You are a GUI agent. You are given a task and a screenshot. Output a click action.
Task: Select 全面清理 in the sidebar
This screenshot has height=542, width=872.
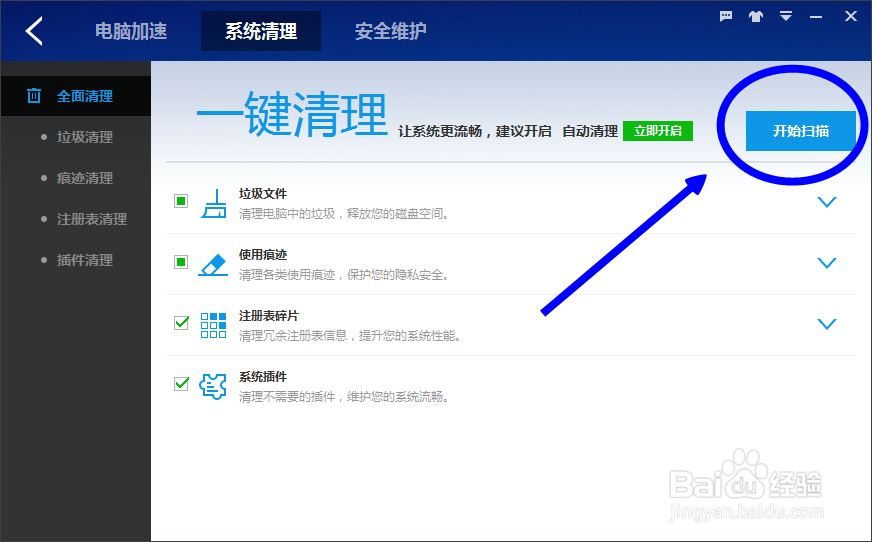click(76, 96)
